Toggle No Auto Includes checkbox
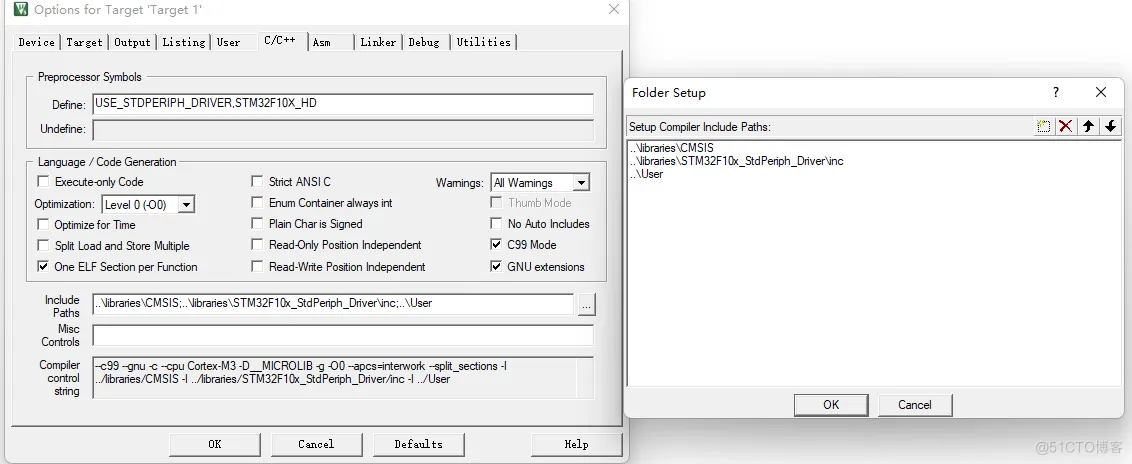Viewport: 1132px width, 464px height. [x=496, y=224]
